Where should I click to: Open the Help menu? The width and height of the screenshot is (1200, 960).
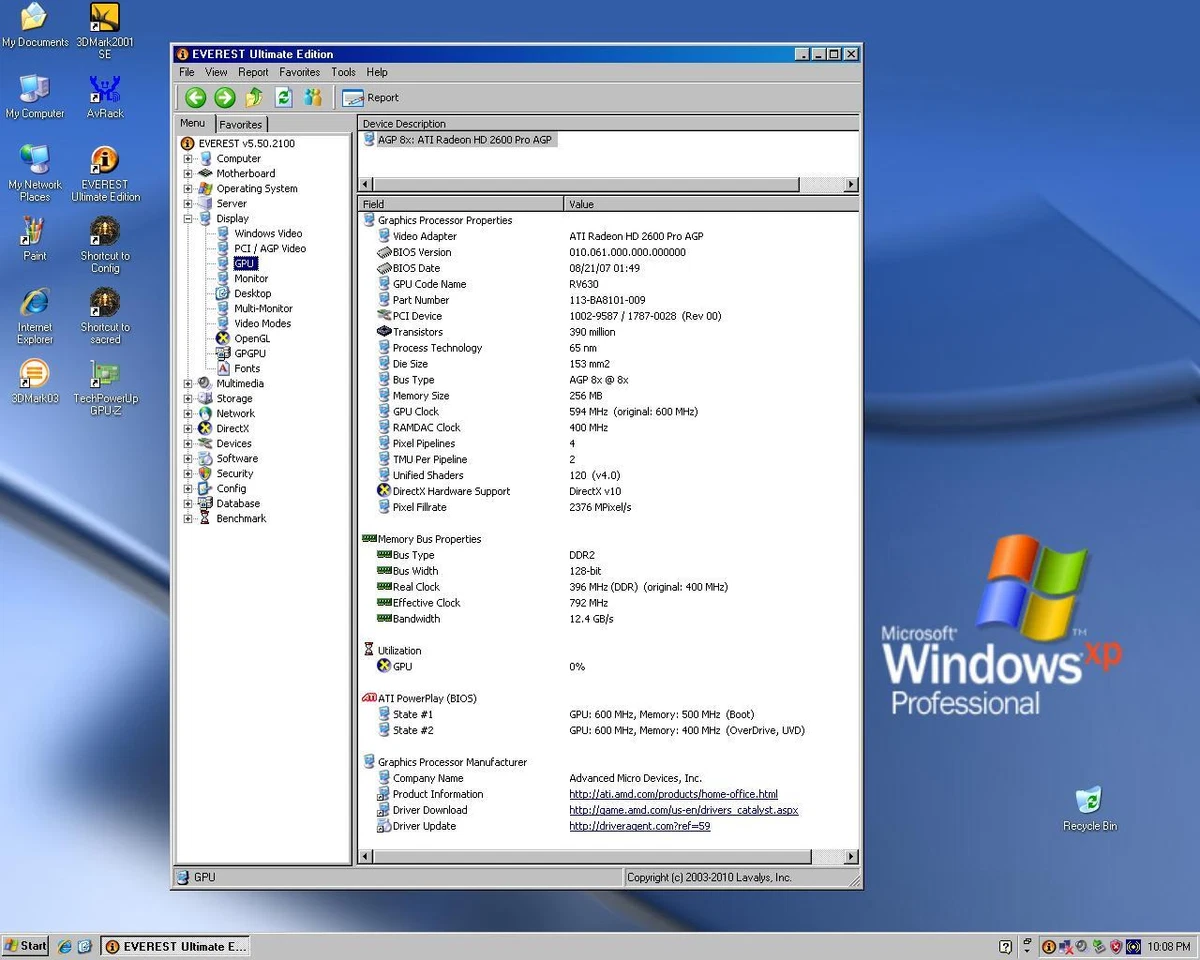point(377,72)
